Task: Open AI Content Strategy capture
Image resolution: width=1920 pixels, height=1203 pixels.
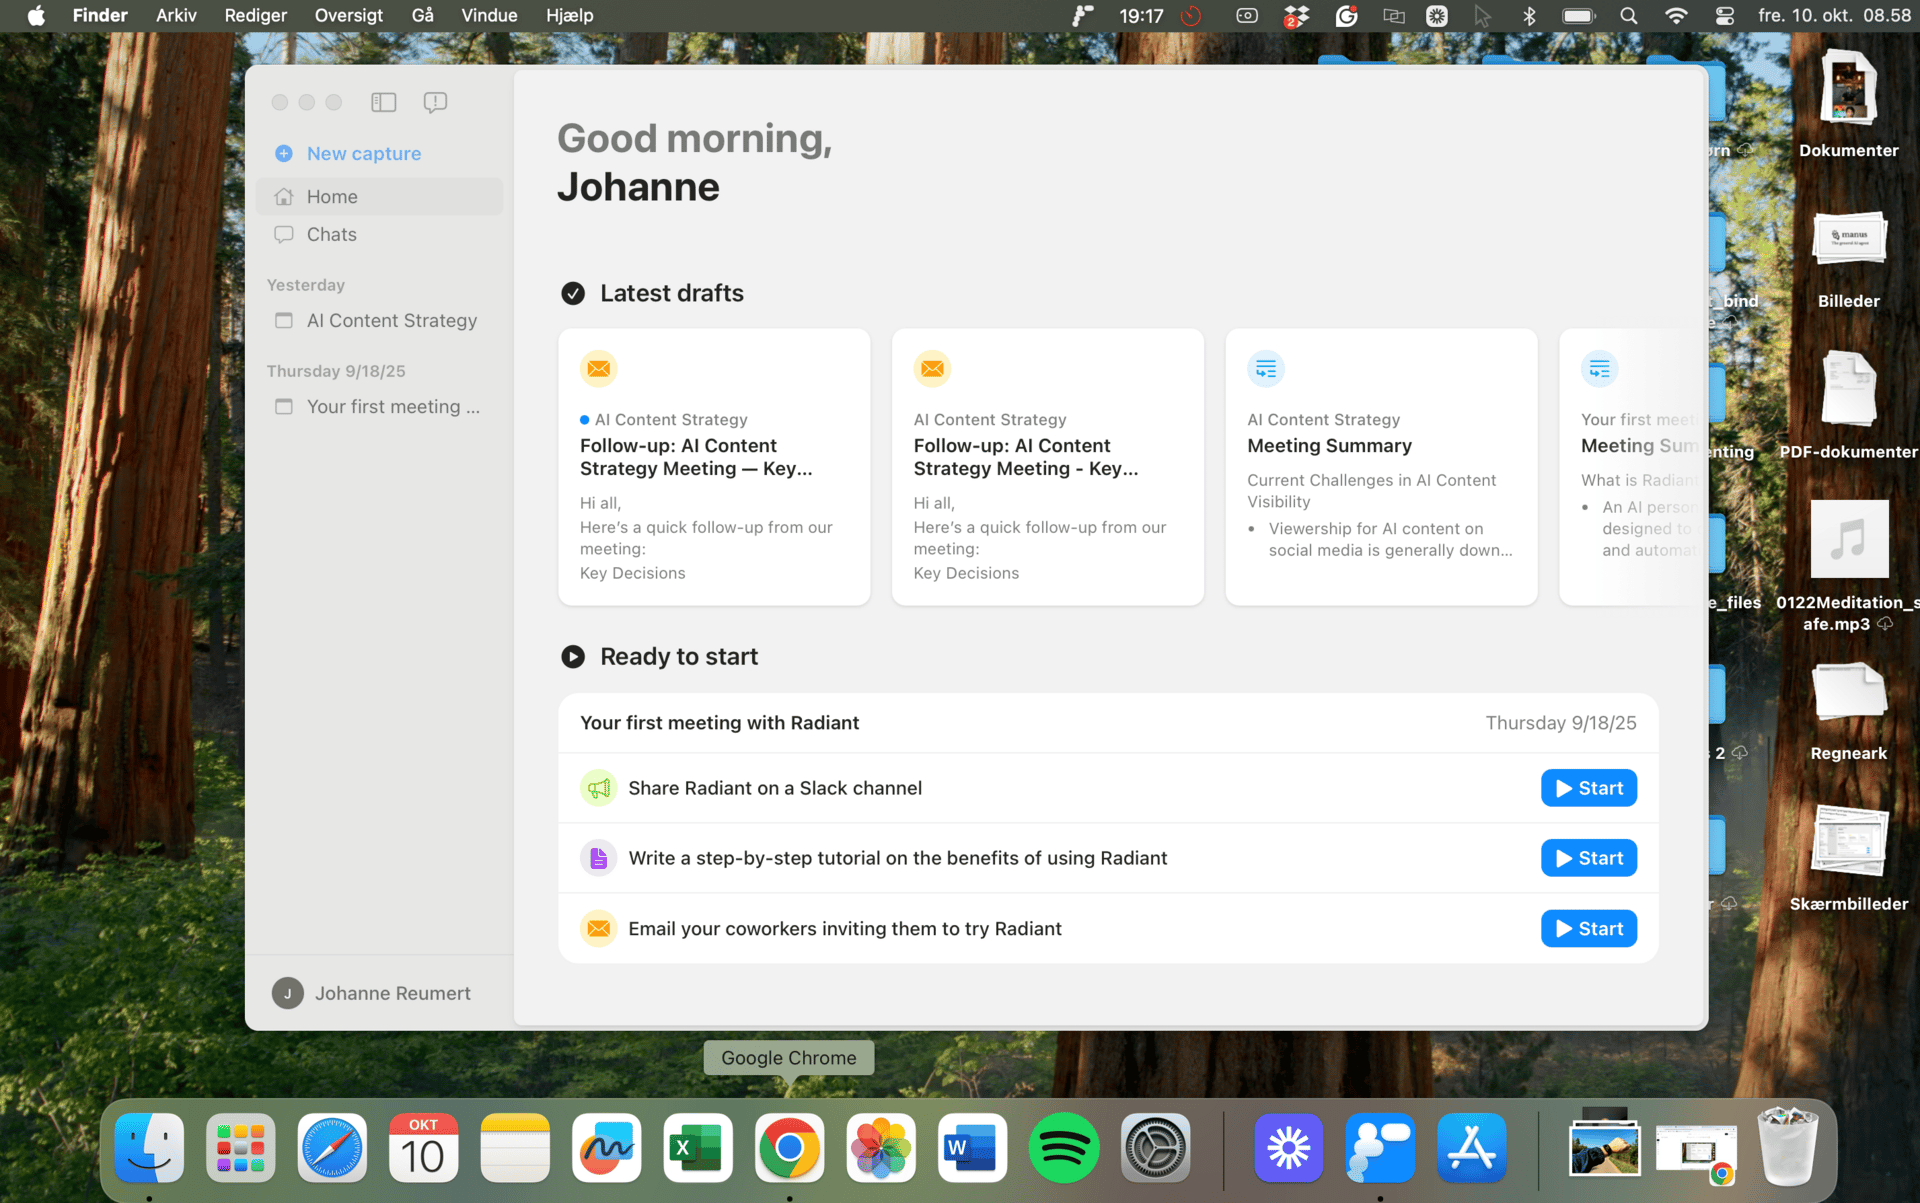Action: (x=391, y=321)
